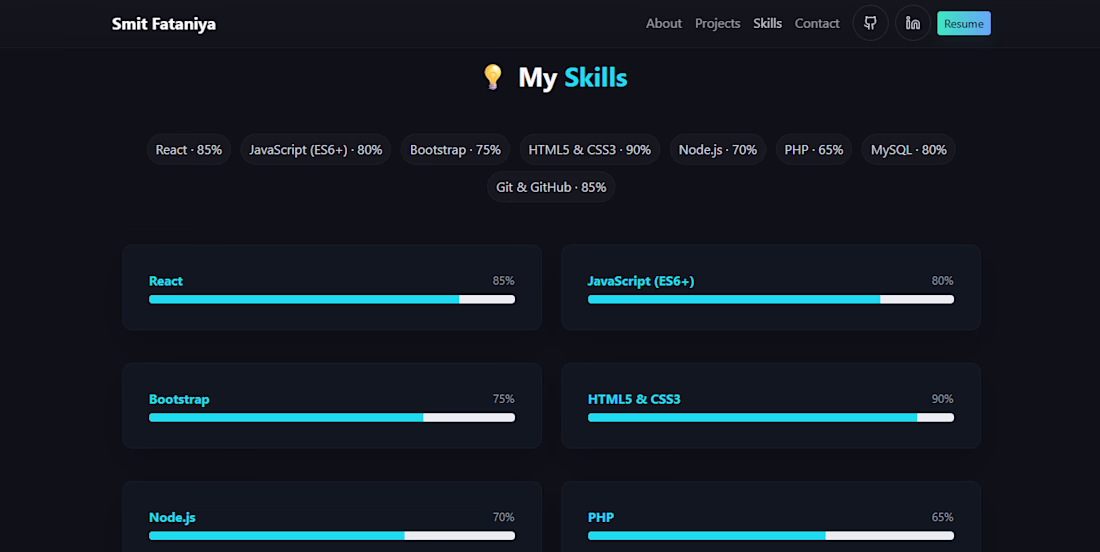Select the JavaScript (ES6+) · 80% chip
The height and width of the screenshot is (552, 1100).
pyautogui.click(x=316, y=149)
